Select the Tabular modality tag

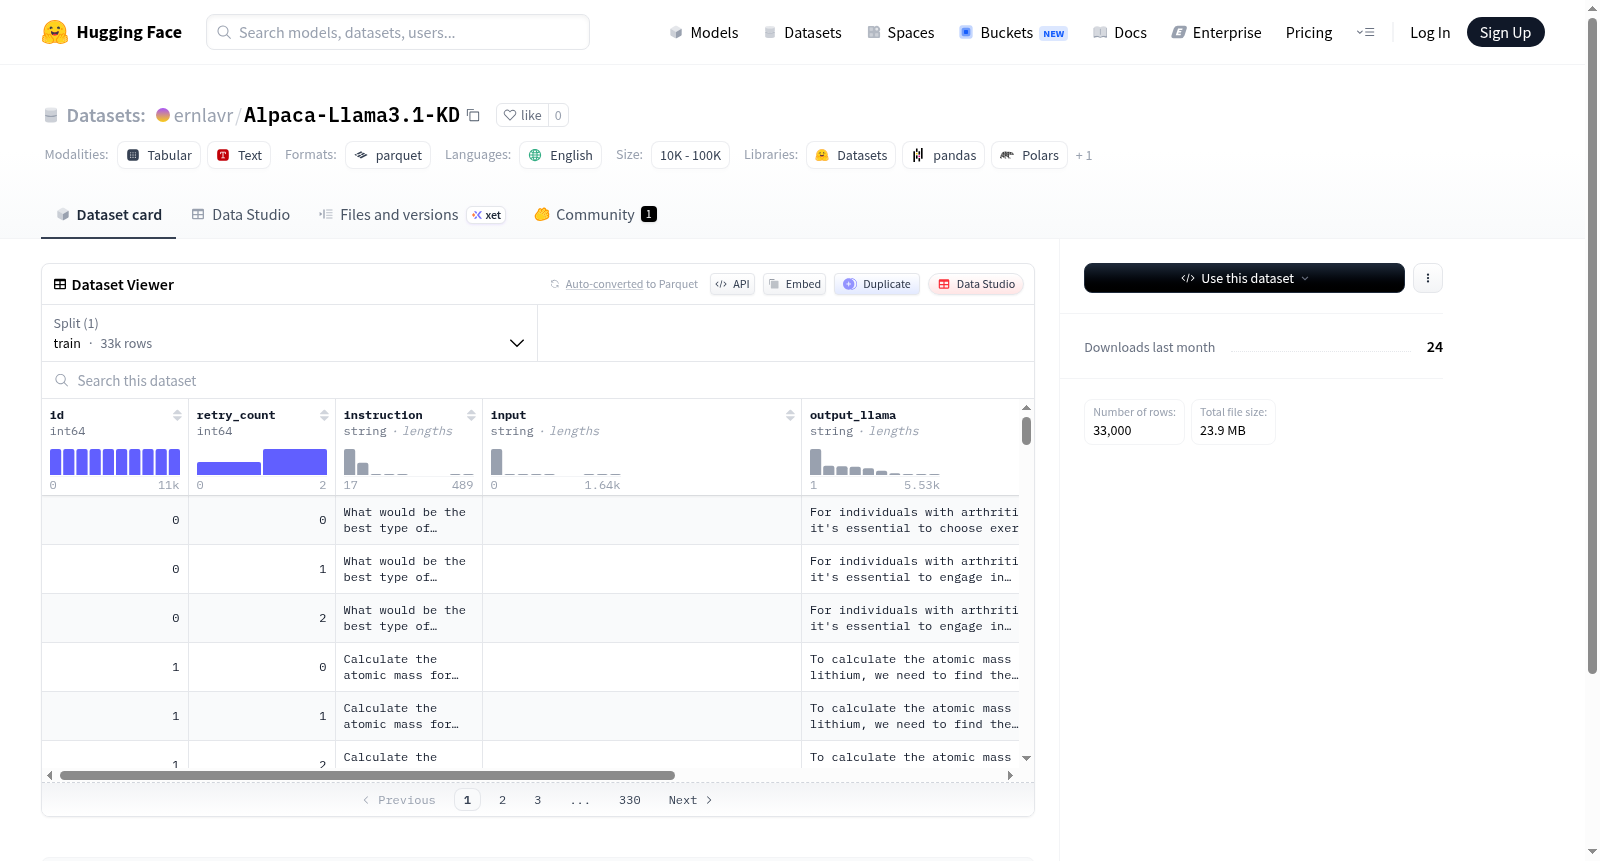(159, 155)
